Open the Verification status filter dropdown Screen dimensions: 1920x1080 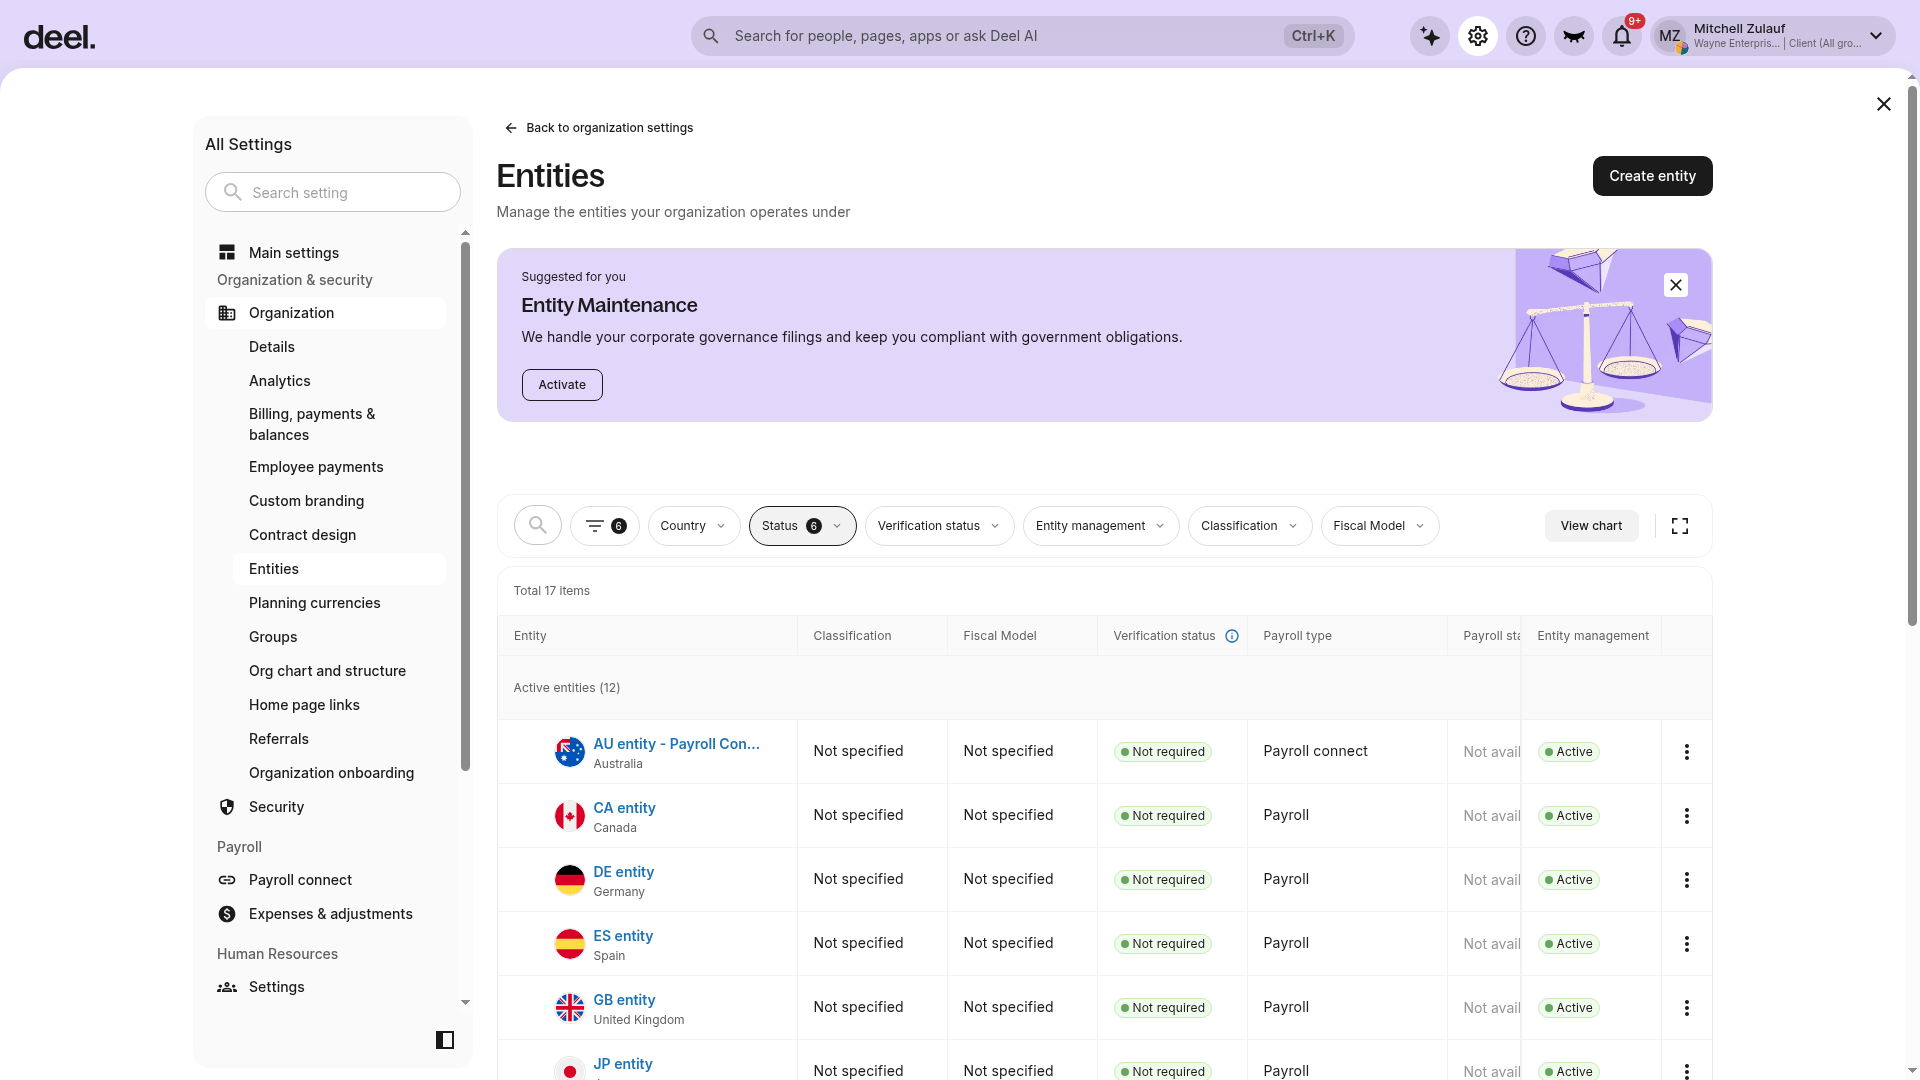pos(940,526)
